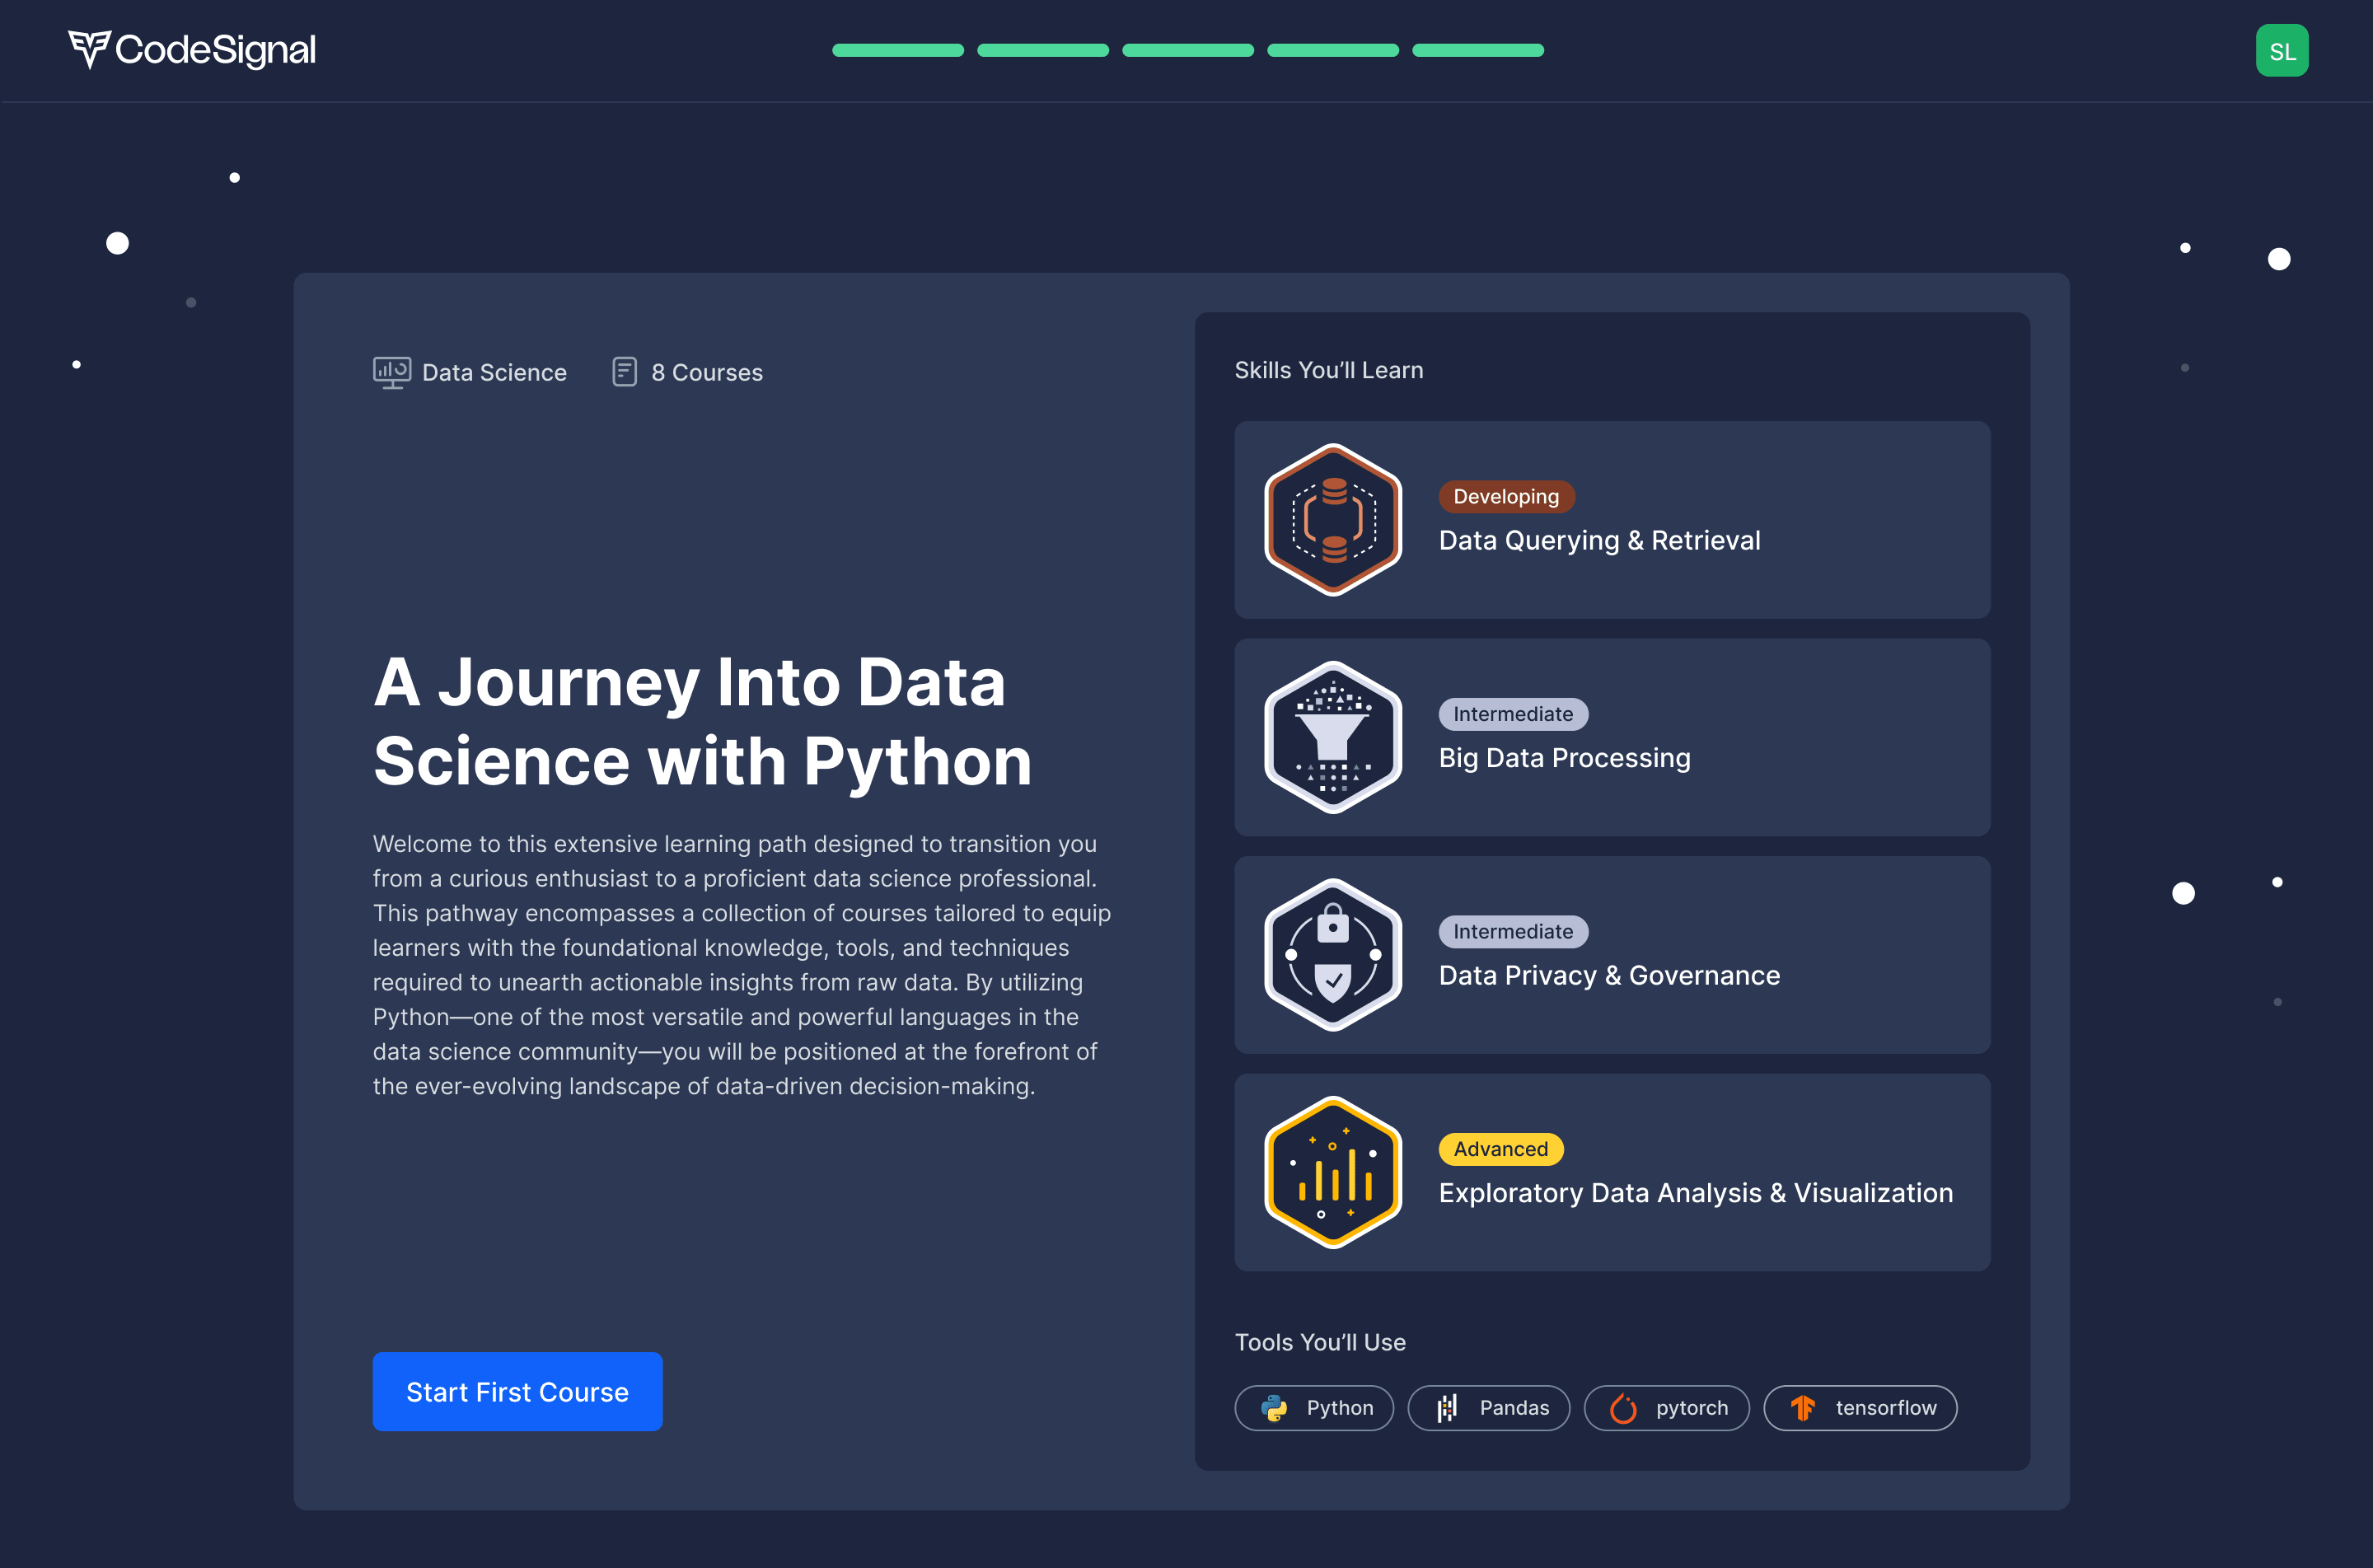Viewport: 2373px width, 1568px height.
Task: Select the Pandas tool chip
Action: tap(1489, 1408)
